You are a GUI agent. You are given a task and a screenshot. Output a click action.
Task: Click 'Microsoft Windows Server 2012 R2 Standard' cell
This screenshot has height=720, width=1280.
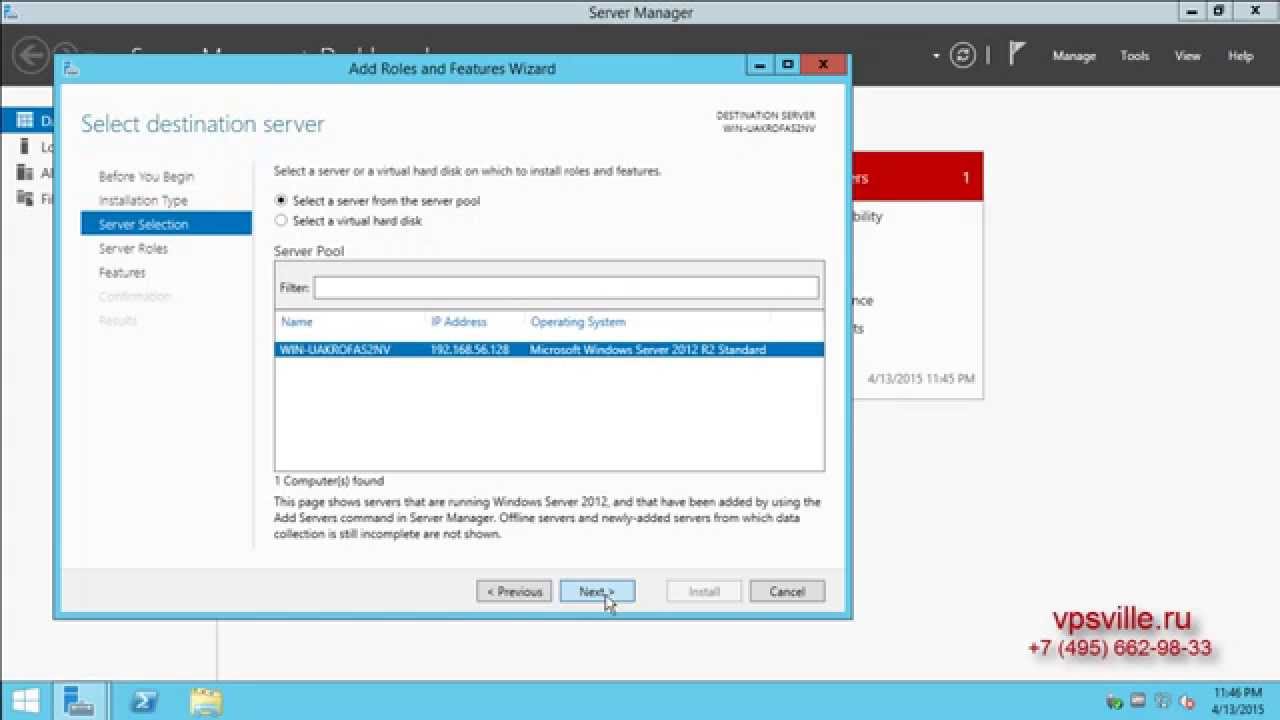pyautogui.click(x=648, y=350)
